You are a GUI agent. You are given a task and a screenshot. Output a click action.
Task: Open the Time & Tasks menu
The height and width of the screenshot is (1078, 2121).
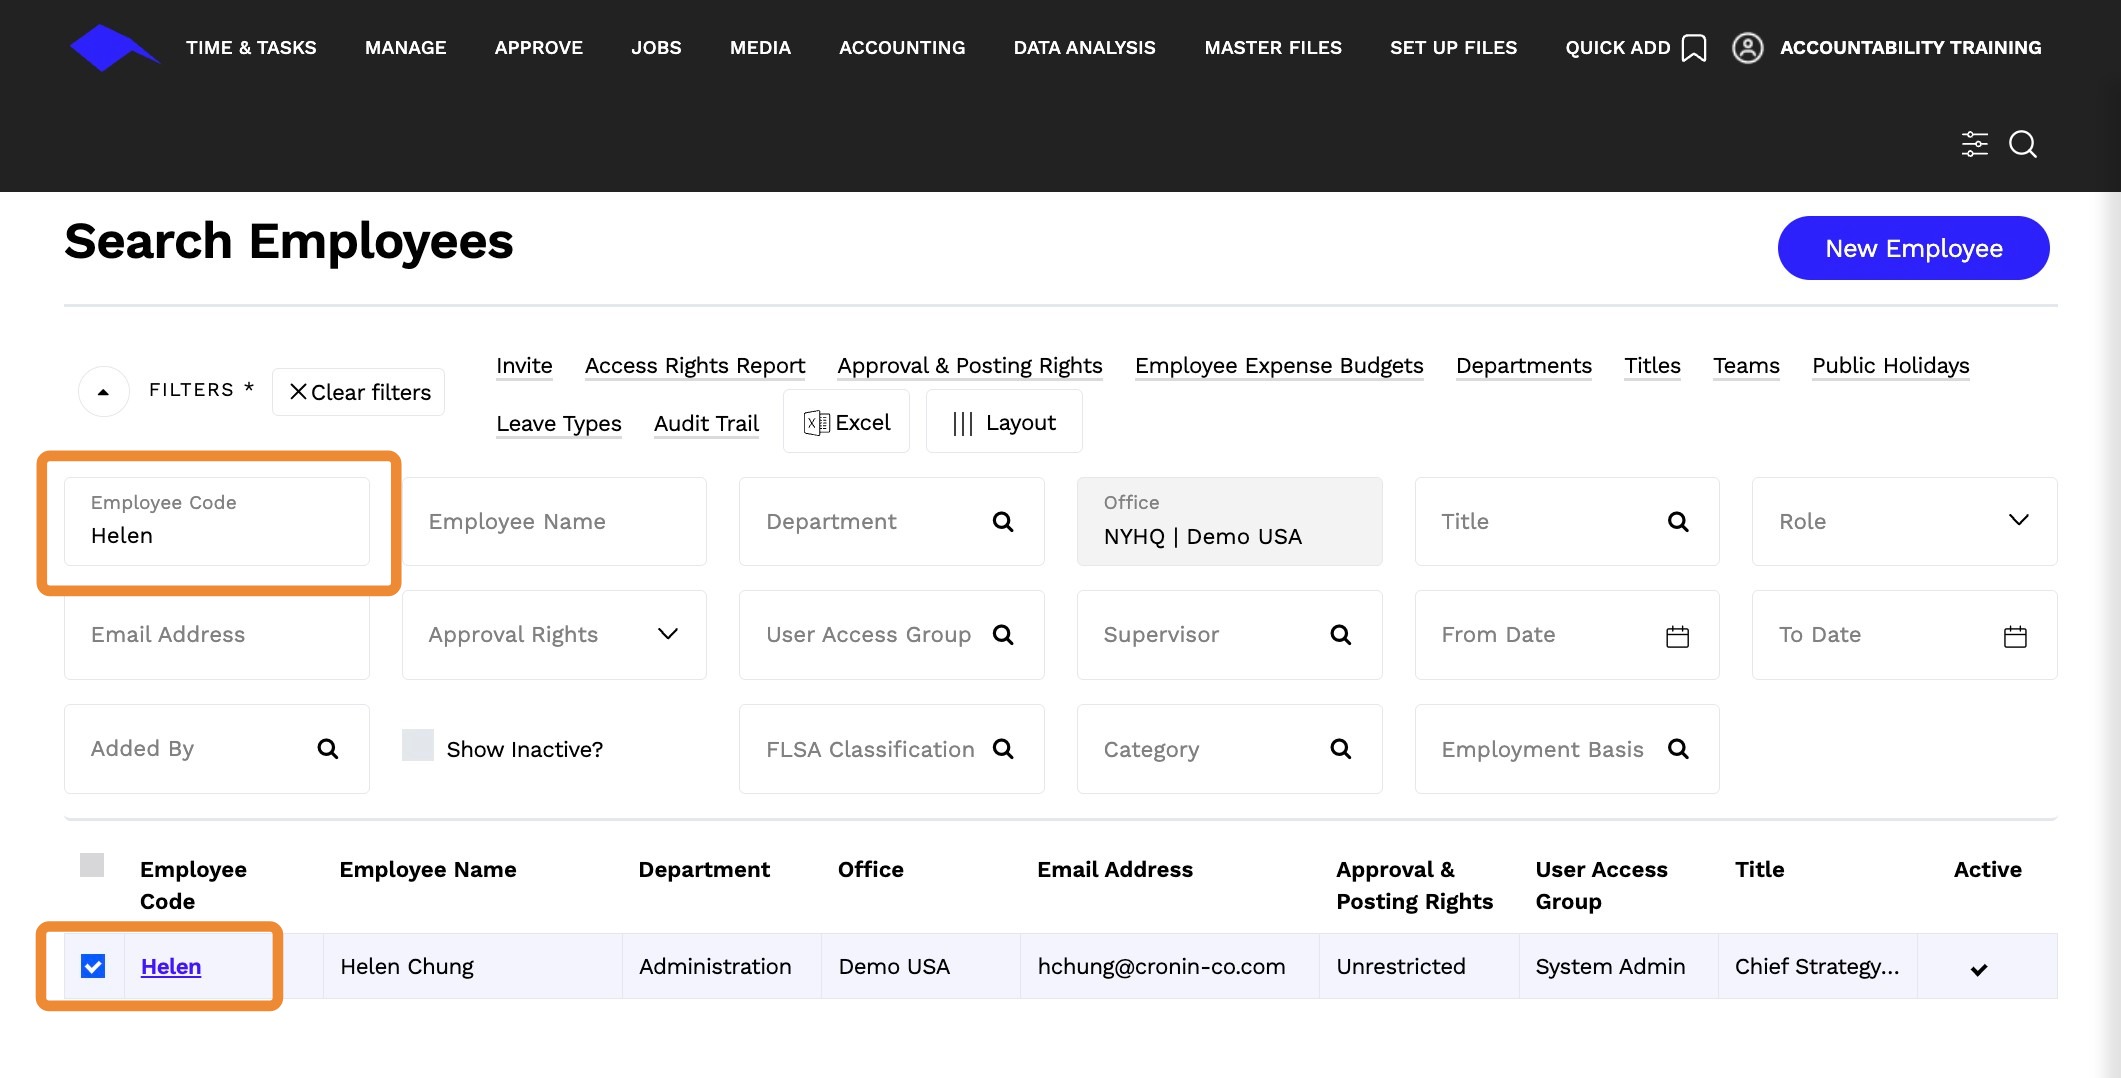coord(251,47)
